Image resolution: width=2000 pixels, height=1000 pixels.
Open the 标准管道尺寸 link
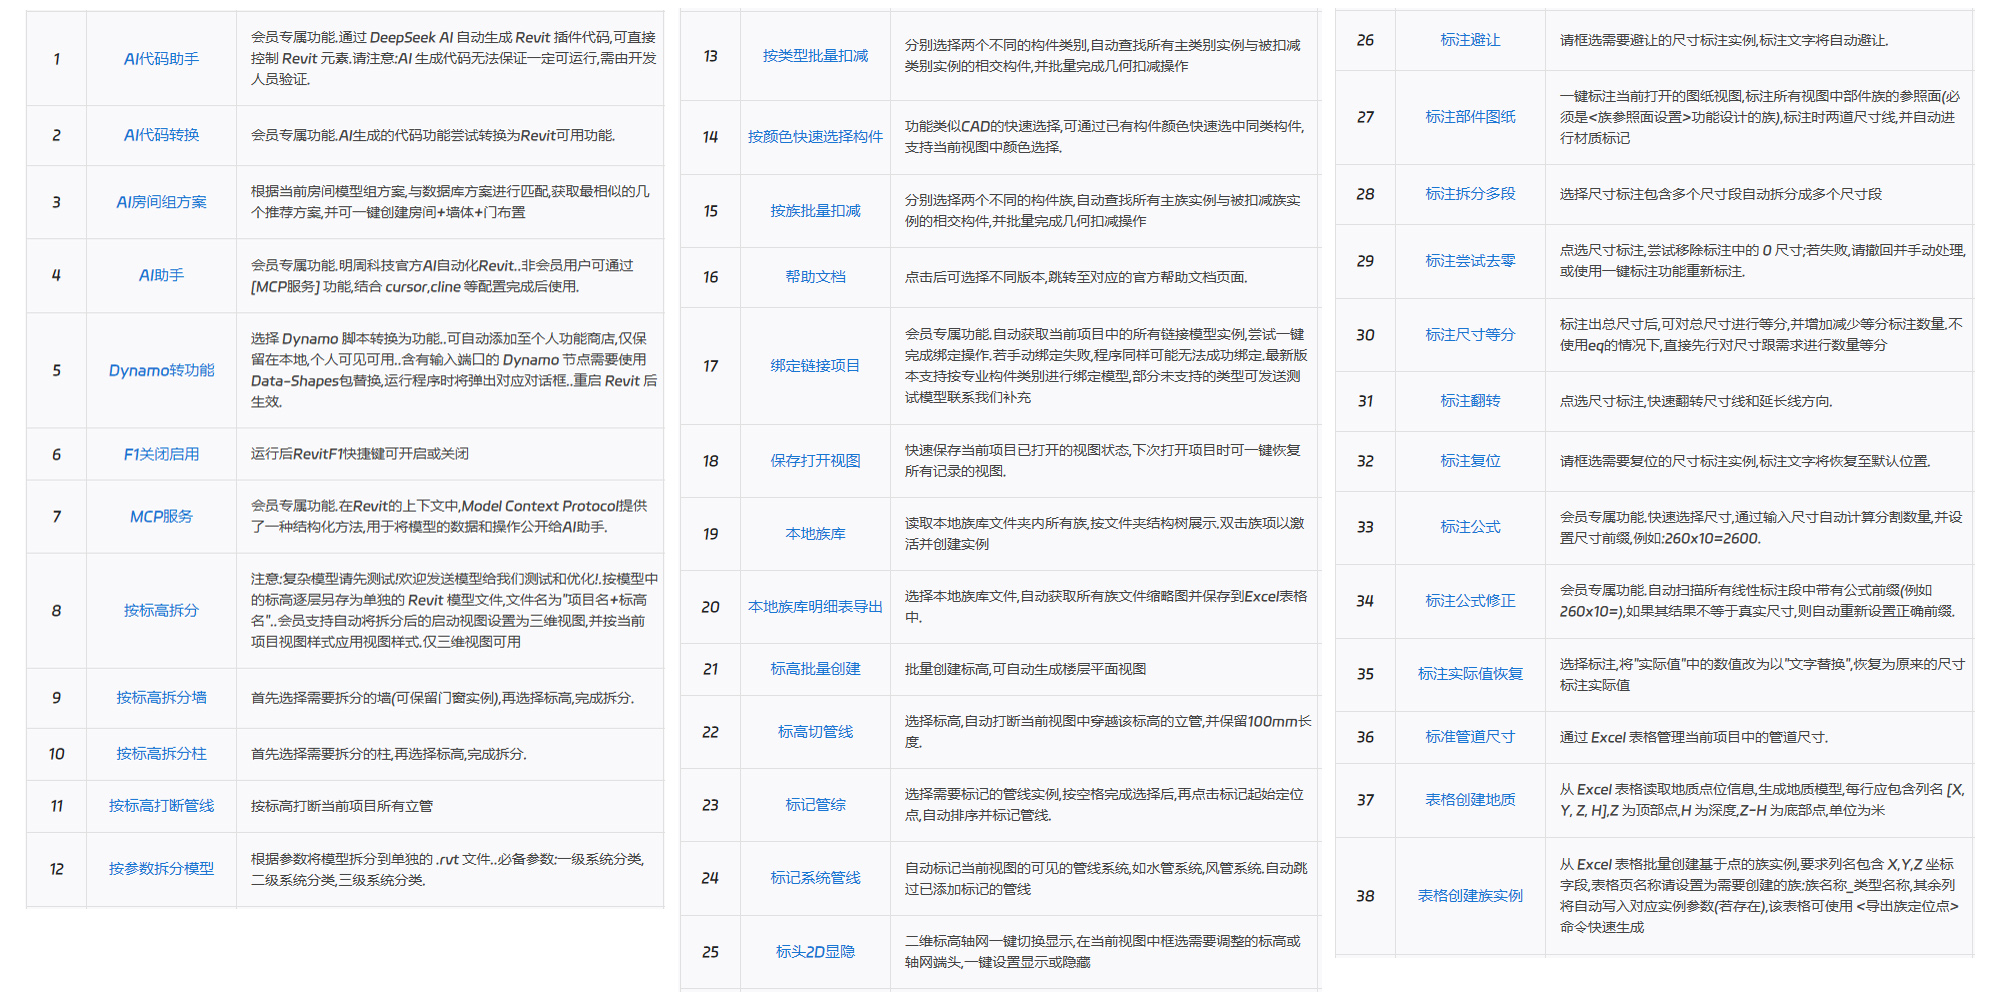1470,736
